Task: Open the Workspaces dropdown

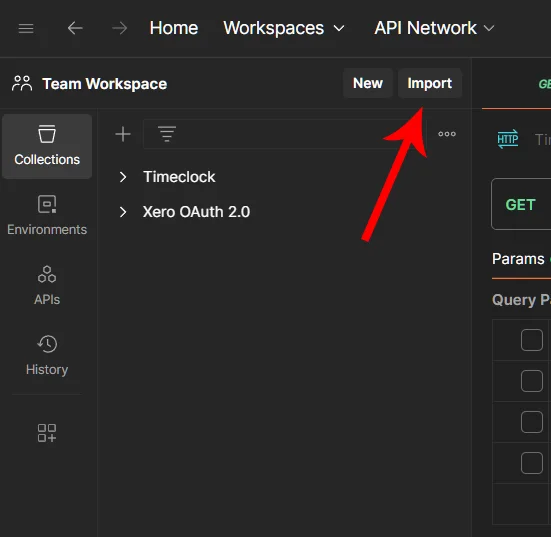Action: point(284,28)
